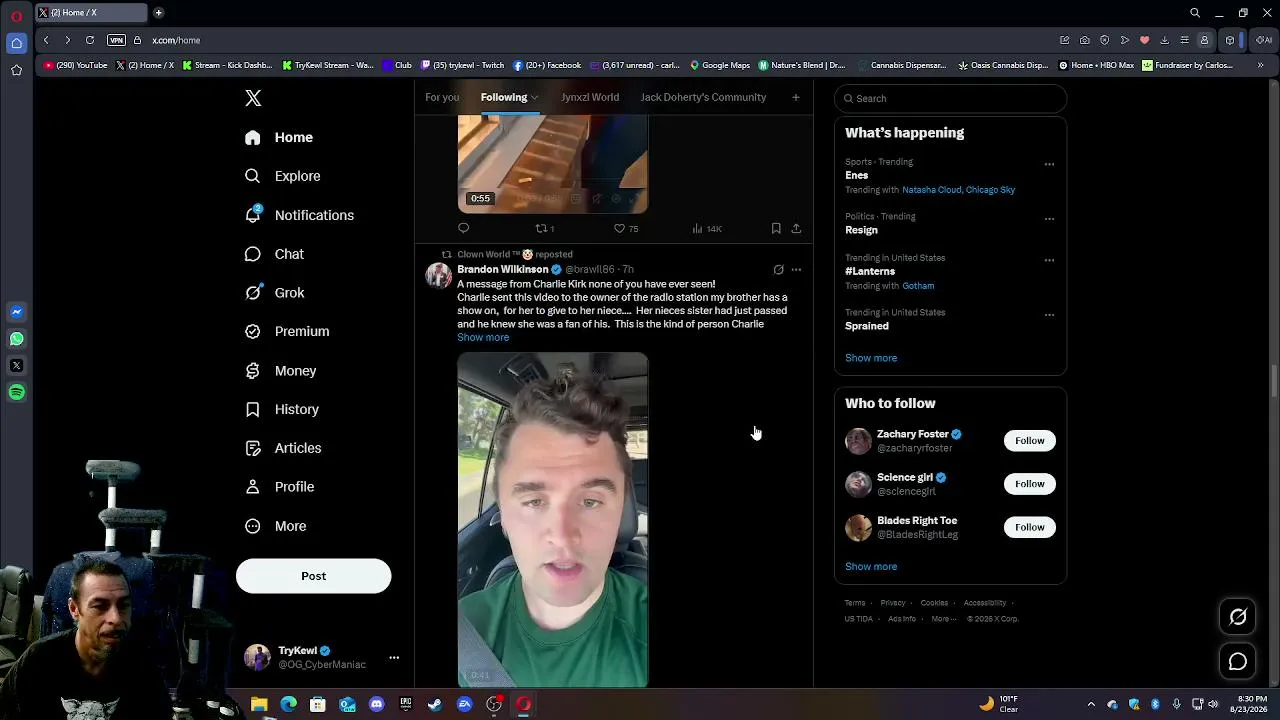The image size is (1280, 720).
Task: Open Grok action on Brandon Wilkinson post
Action: click(x=778, y=269)
